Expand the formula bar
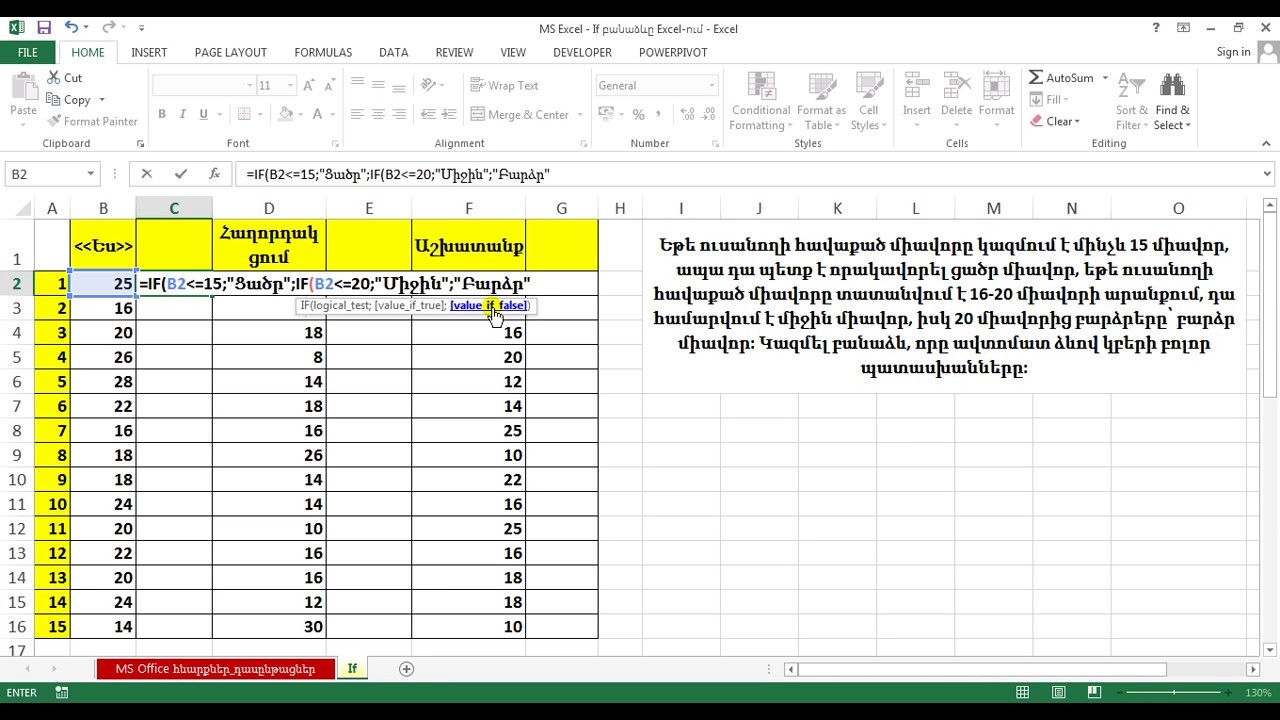This screenshot has width=1280, height=720. click(x=1268, y=174)
